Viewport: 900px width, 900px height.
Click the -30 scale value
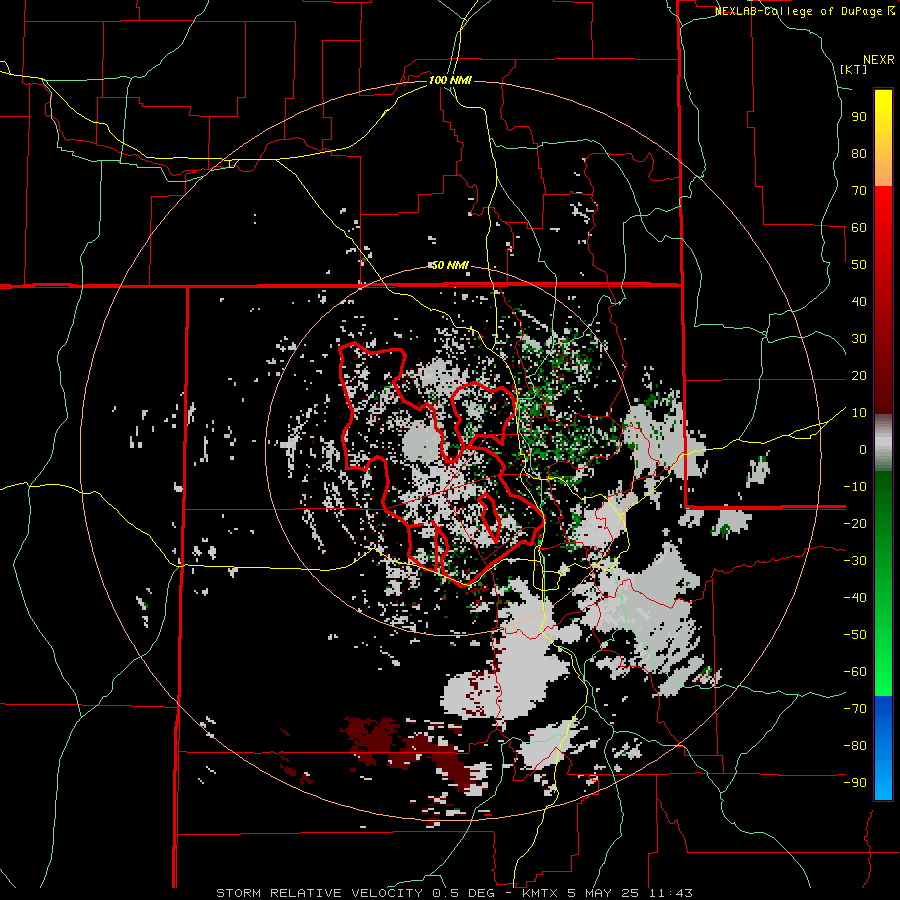[x=855, y=561]
